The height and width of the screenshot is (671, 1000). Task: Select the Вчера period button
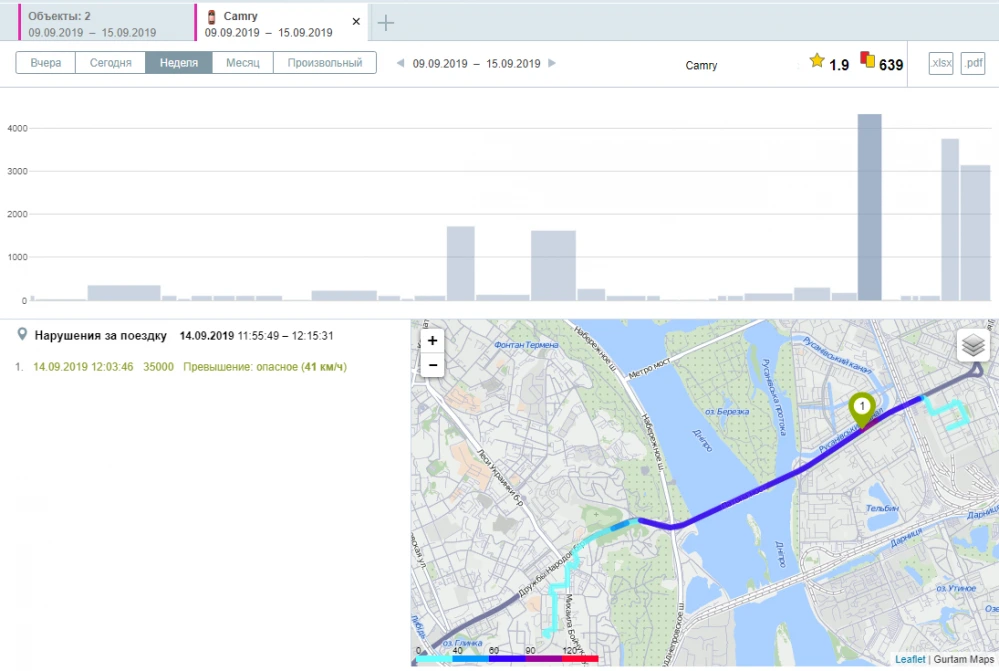[46, 63]
